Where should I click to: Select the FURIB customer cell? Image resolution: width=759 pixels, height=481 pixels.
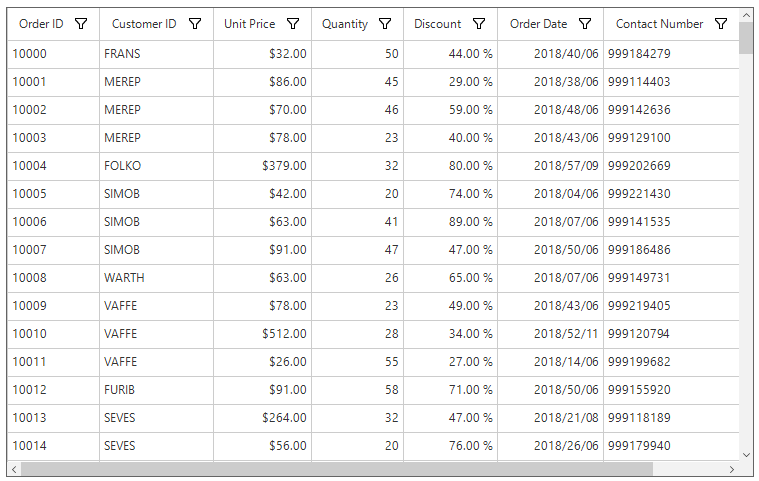156,391
